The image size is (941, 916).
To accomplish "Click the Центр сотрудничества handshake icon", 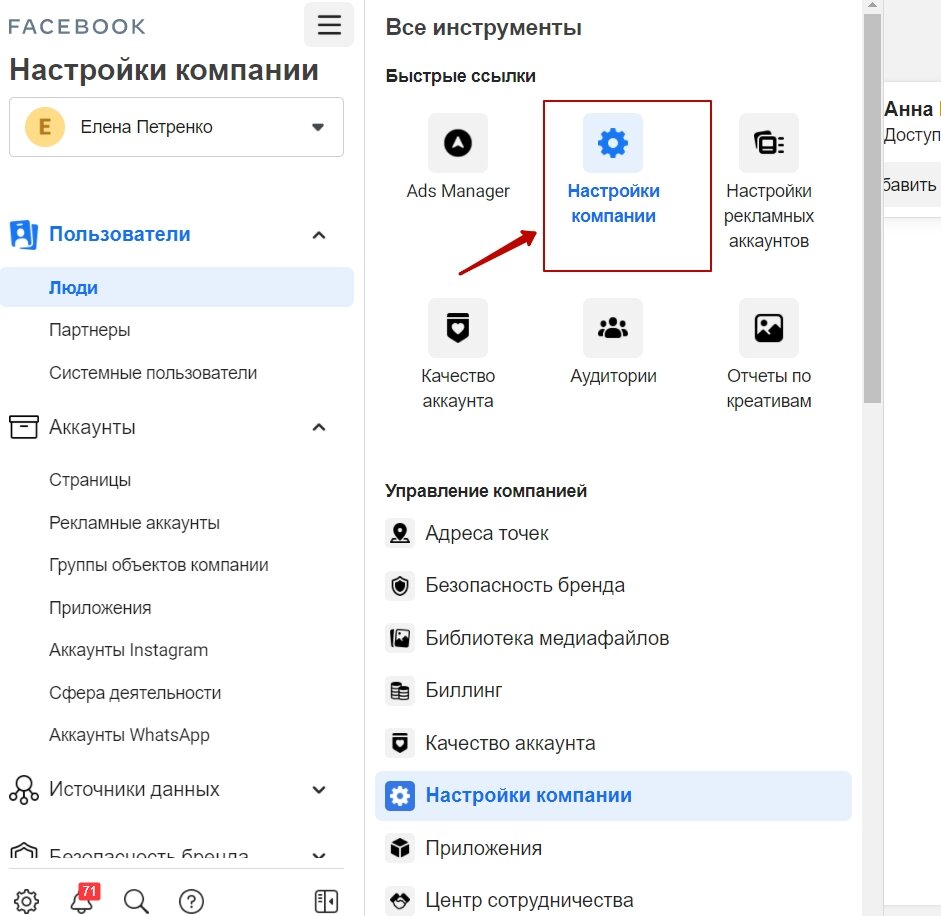I will [x=400, y=900].
